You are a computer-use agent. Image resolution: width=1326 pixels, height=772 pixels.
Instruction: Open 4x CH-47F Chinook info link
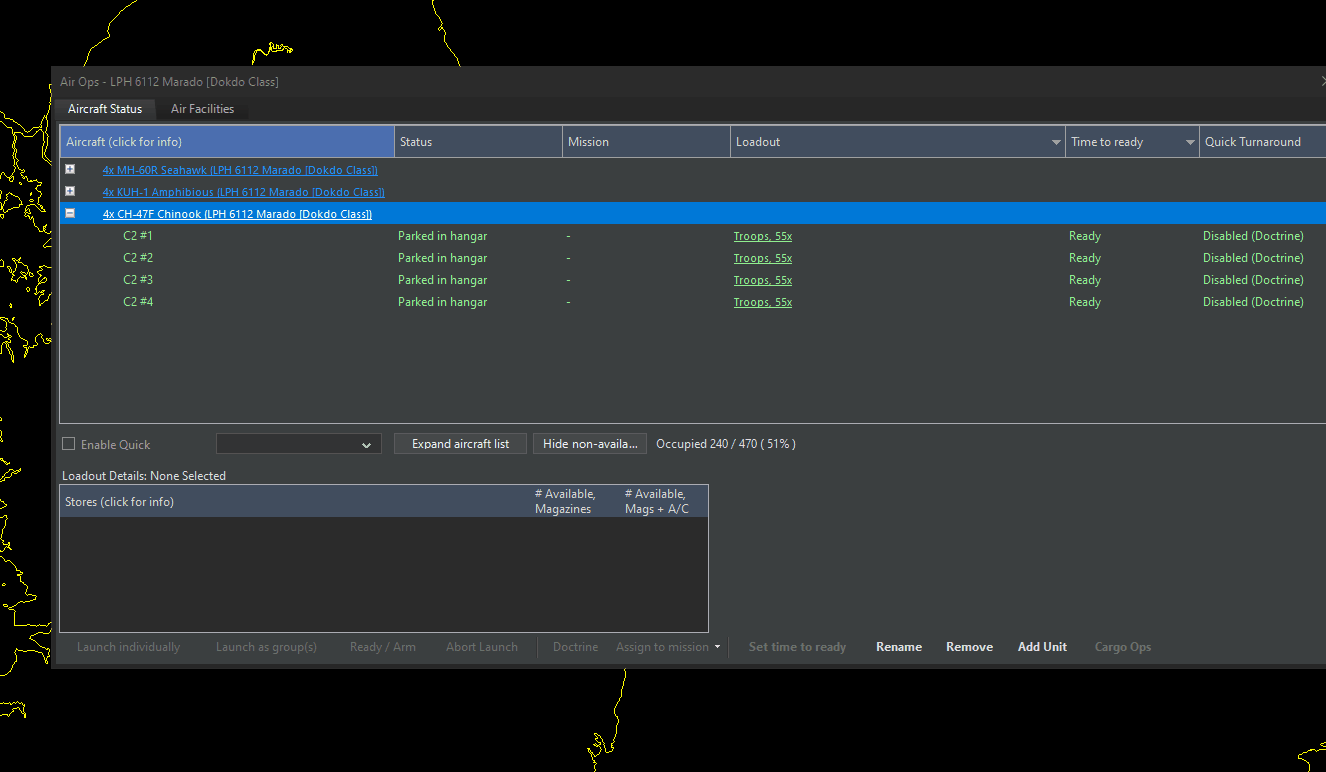pos(237,214)
